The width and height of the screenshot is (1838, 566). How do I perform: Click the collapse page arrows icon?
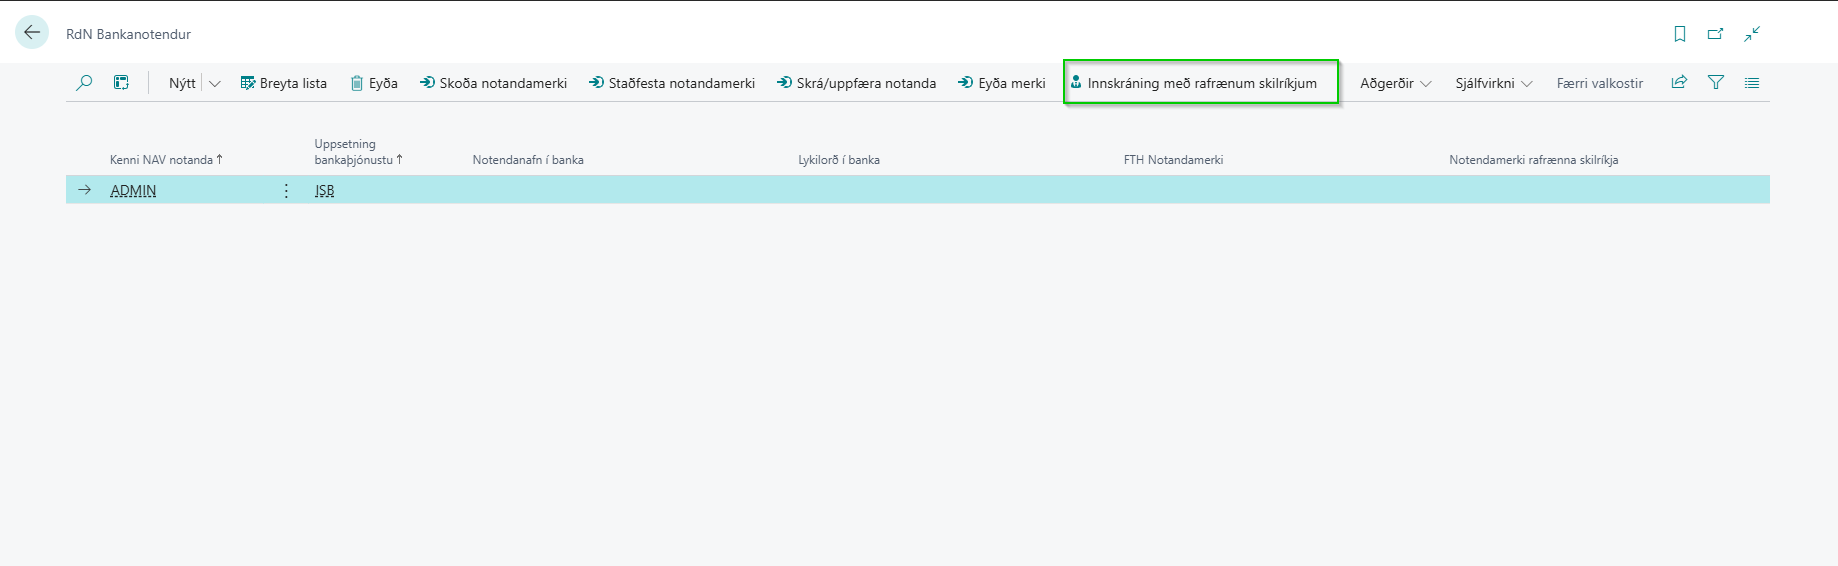pos(1752,34)
